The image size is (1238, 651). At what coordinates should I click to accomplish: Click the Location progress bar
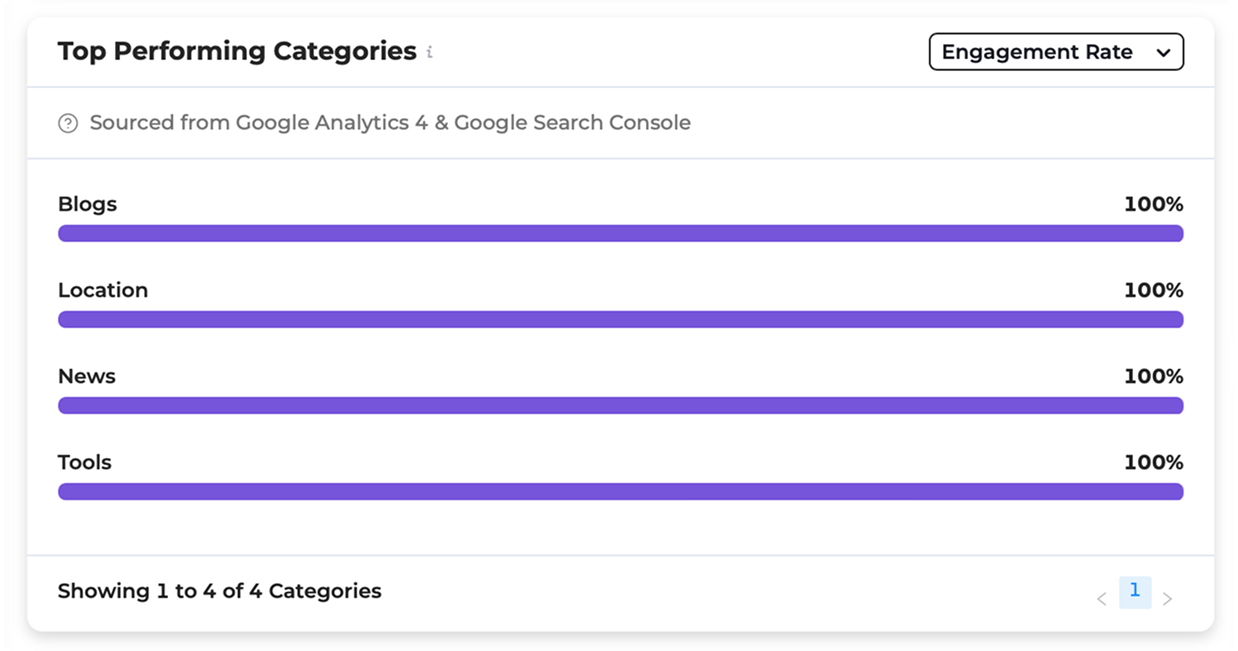[620, 319]
